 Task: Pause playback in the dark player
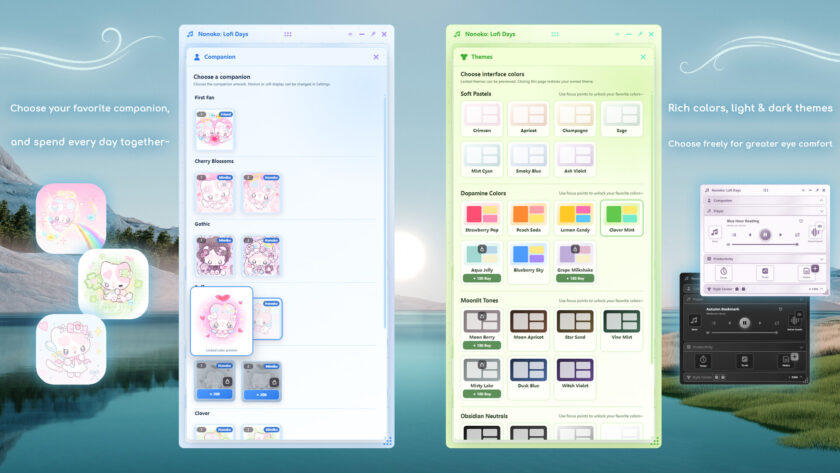[745, 323]
